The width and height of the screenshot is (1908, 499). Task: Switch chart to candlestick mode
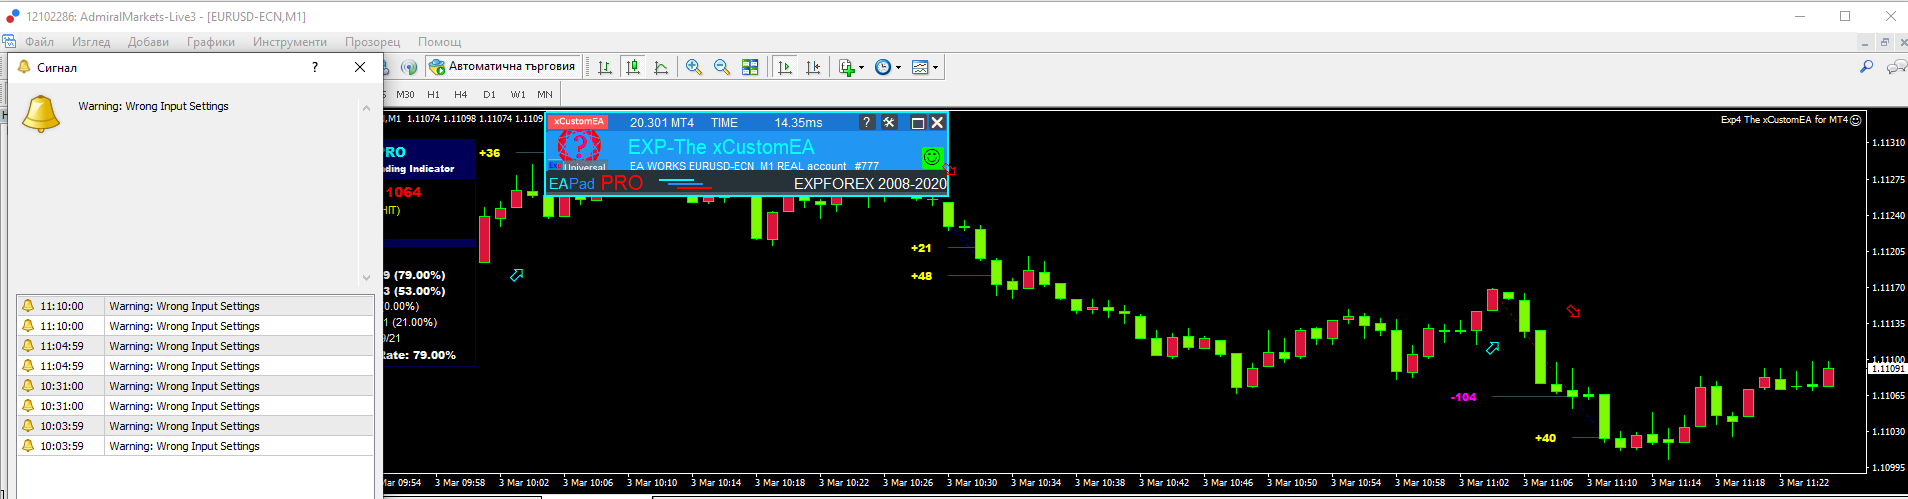point(633,67)
